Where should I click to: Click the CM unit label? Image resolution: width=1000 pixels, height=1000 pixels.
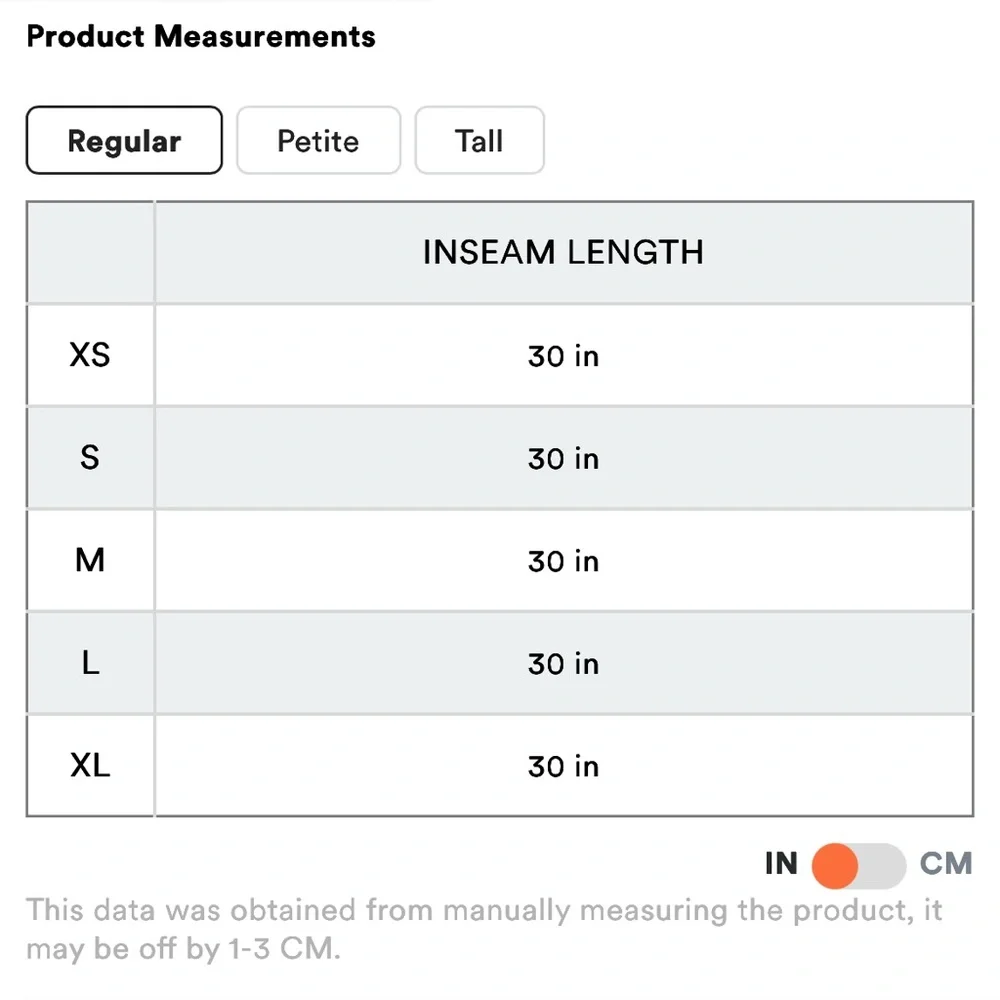point(946,863)
